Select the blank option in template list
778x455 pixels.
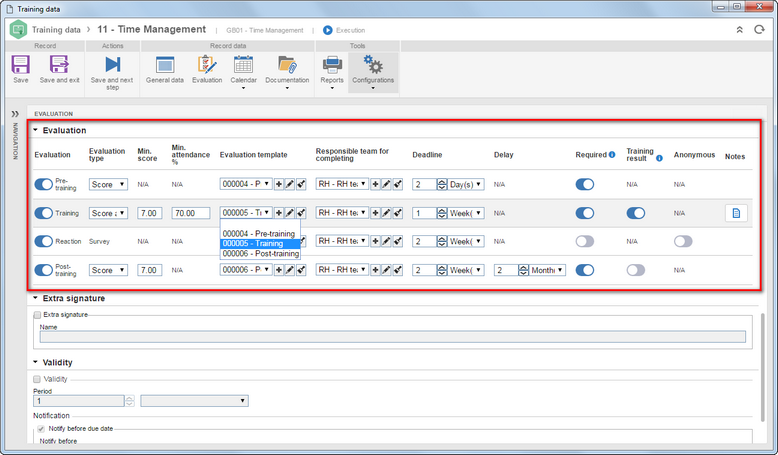click(x=260, y=224)
